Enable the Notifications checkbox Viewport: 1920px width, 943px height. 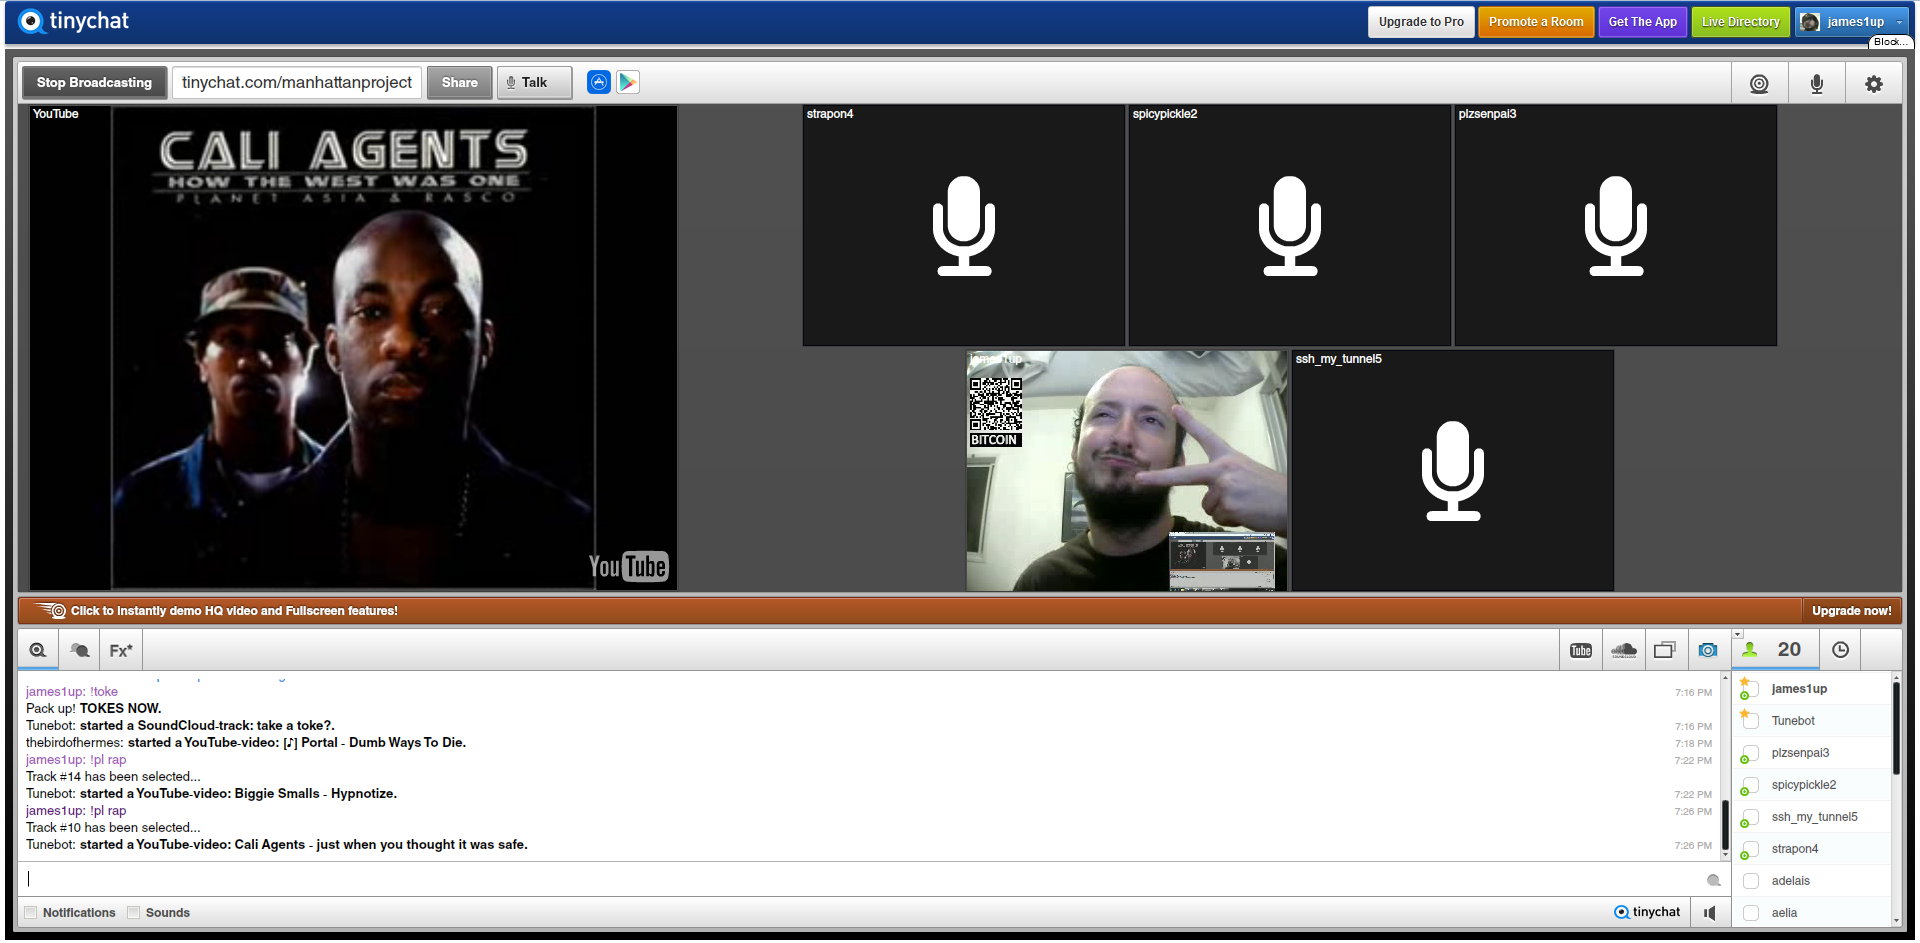click(31, 912)
